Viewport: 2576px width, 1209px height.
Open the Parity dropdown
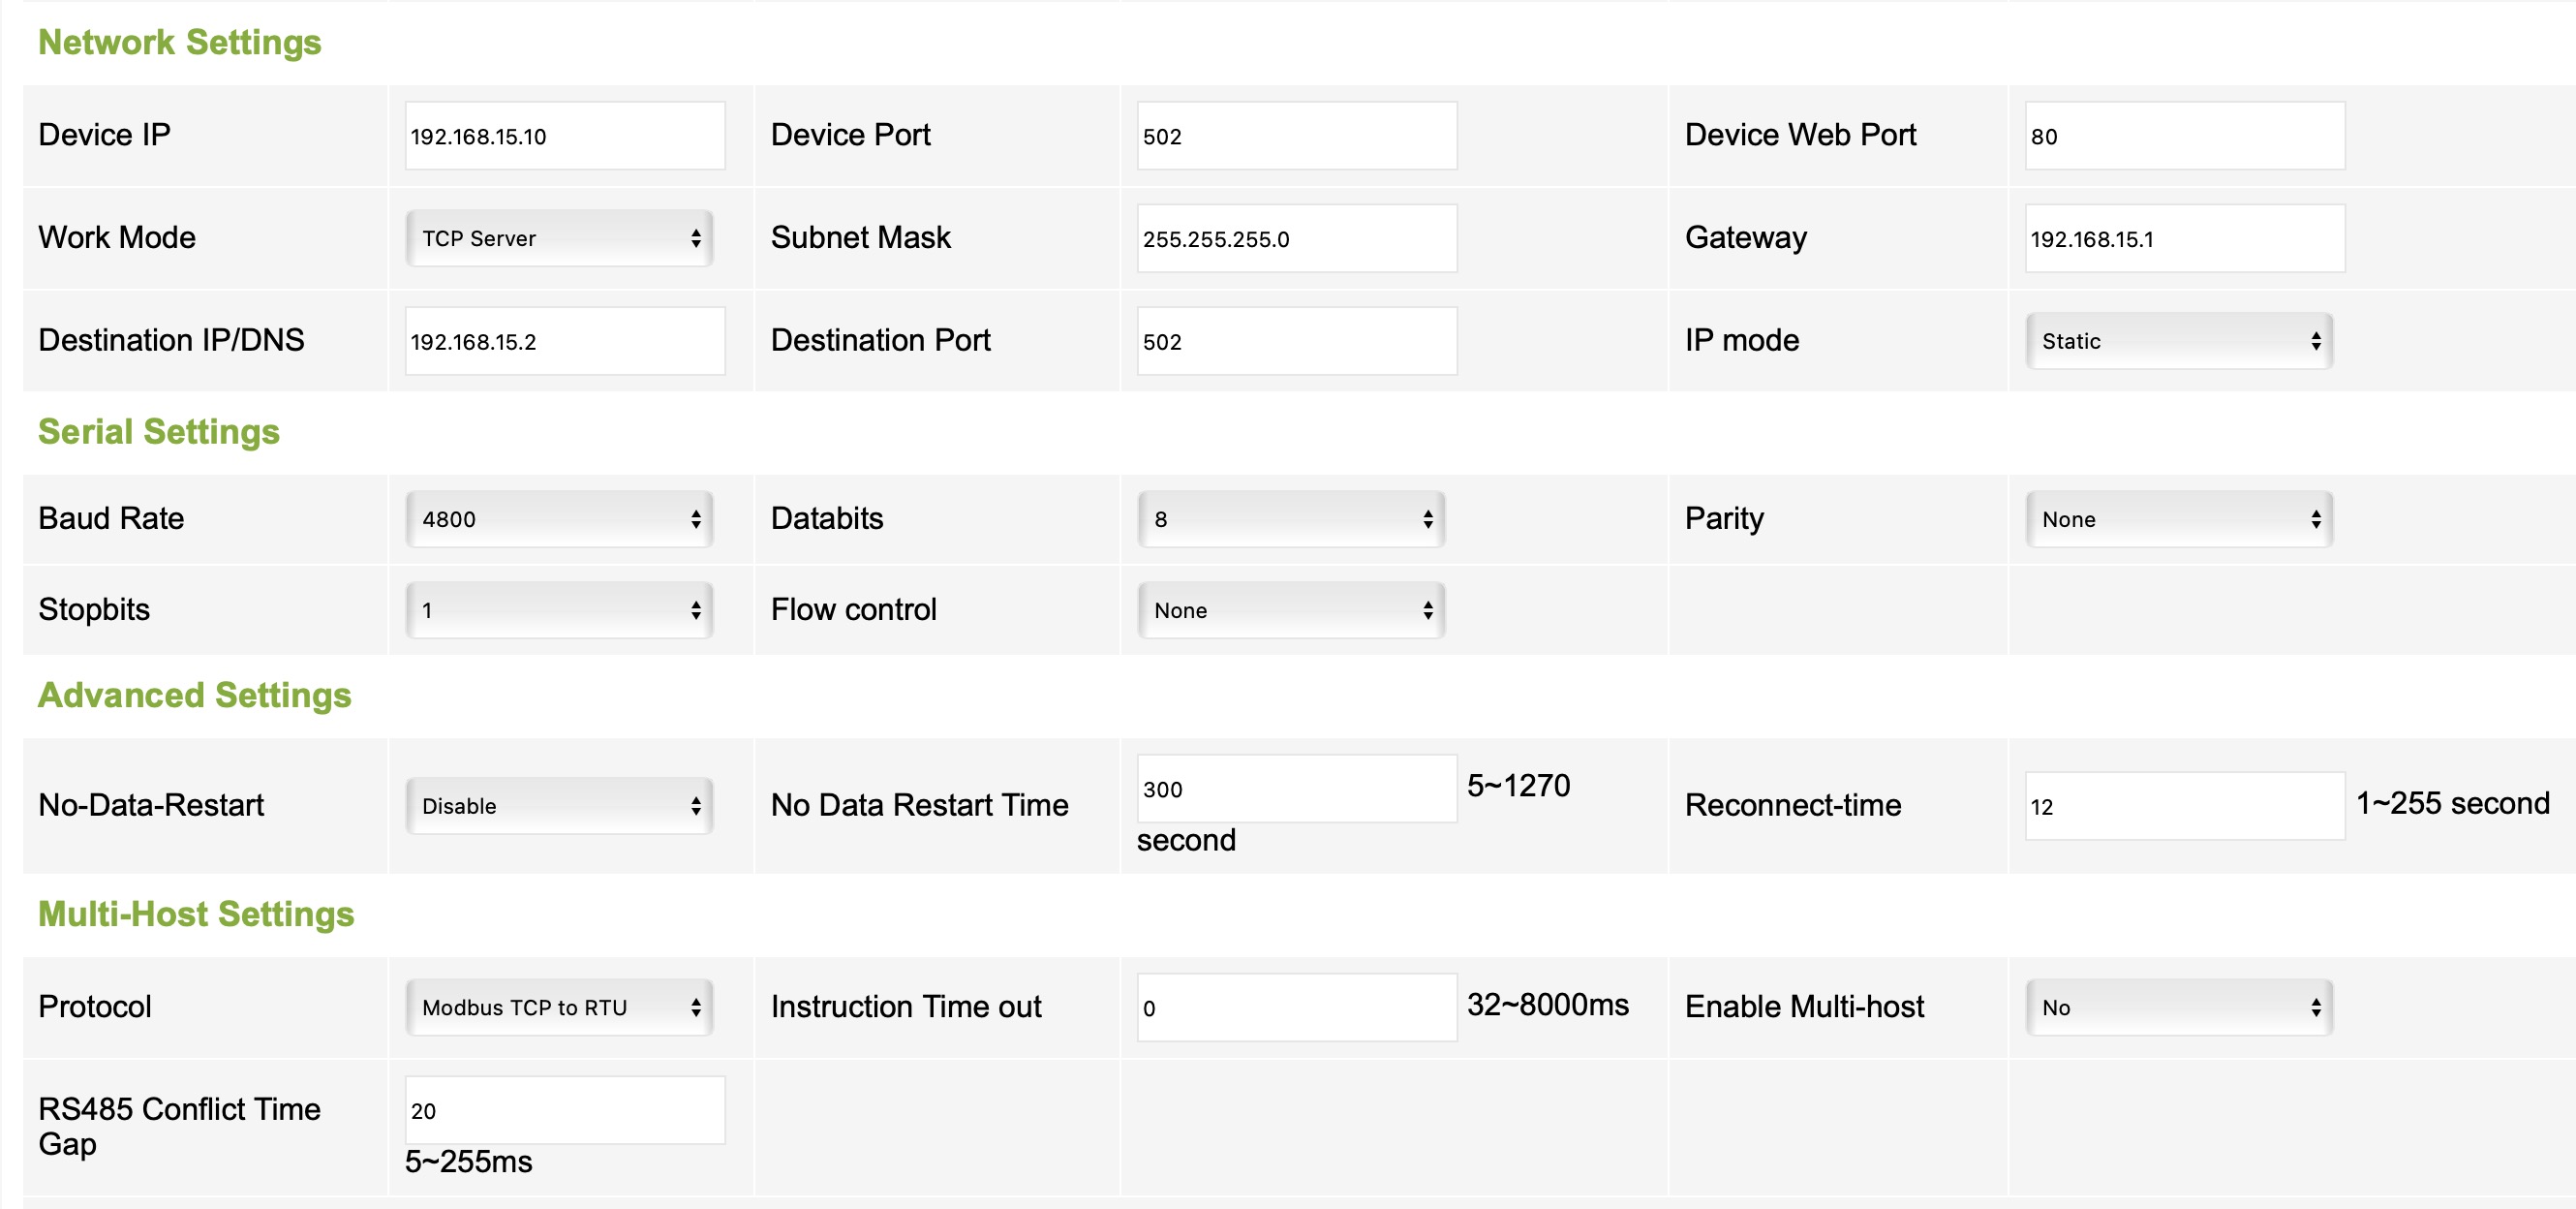2179,519
